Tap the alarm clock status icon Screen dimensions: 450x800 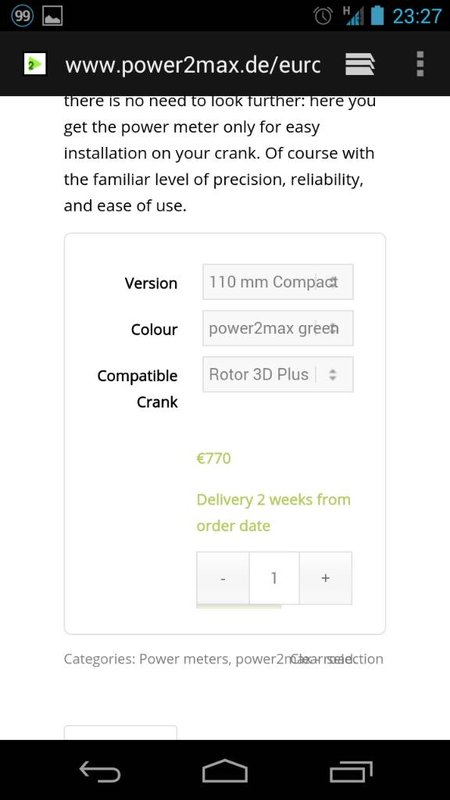[x=323, y=16]
